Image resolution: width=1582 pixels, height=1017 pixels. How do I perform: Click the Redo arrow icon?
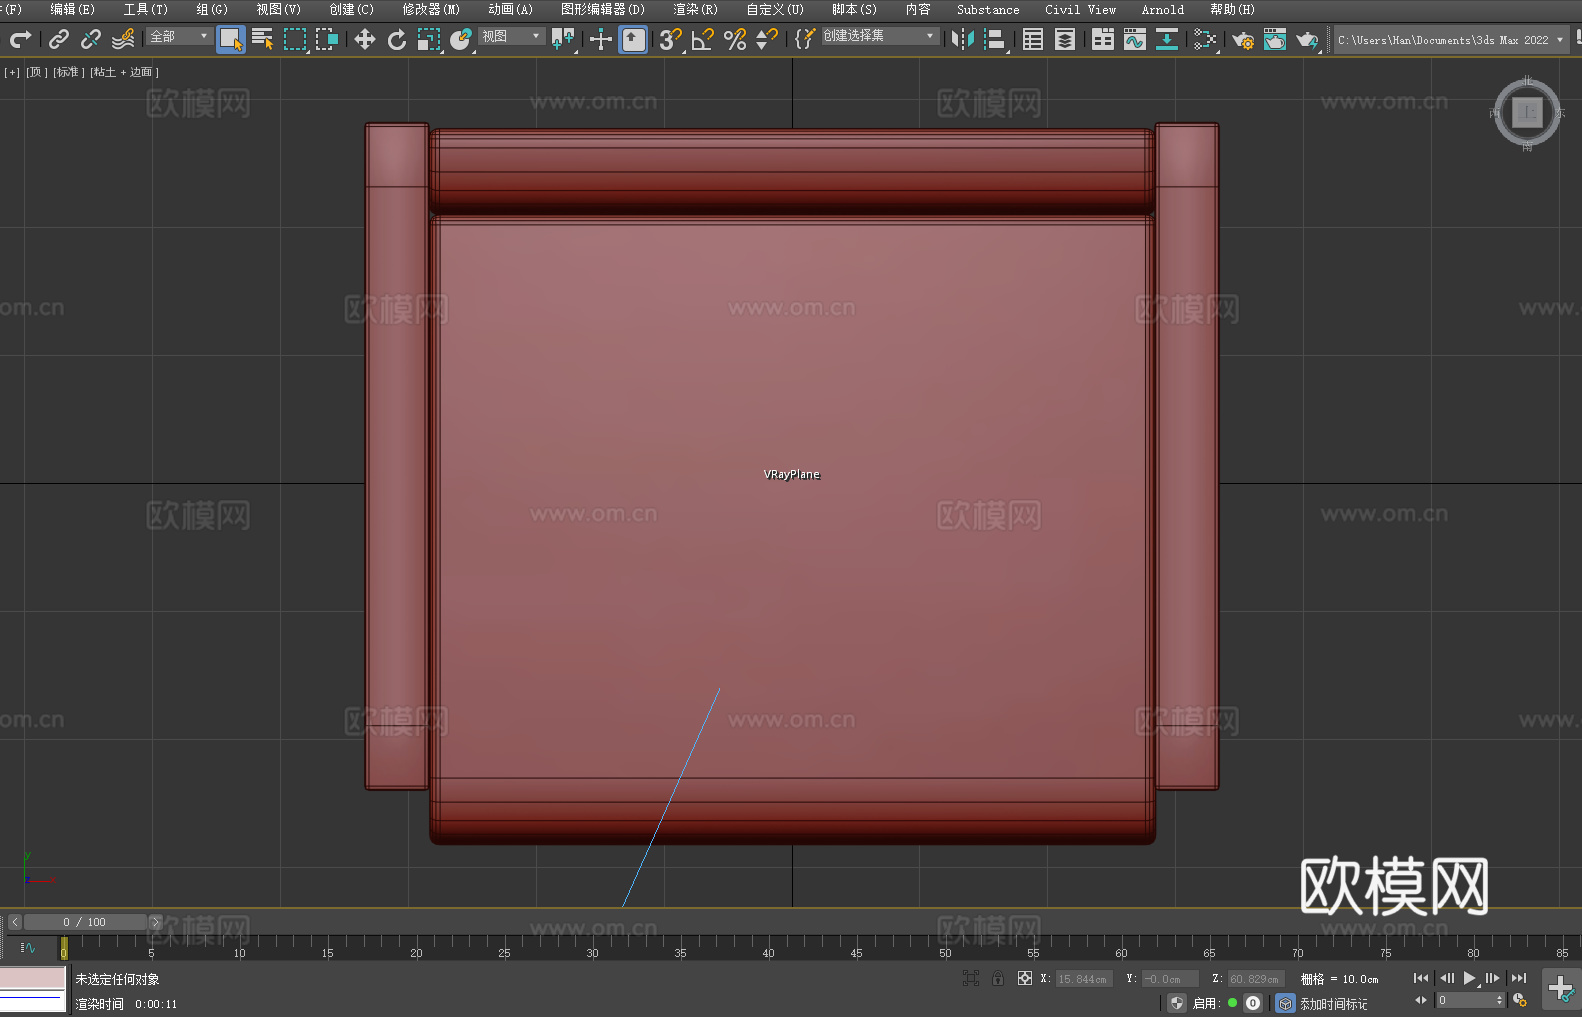[20, 40]
